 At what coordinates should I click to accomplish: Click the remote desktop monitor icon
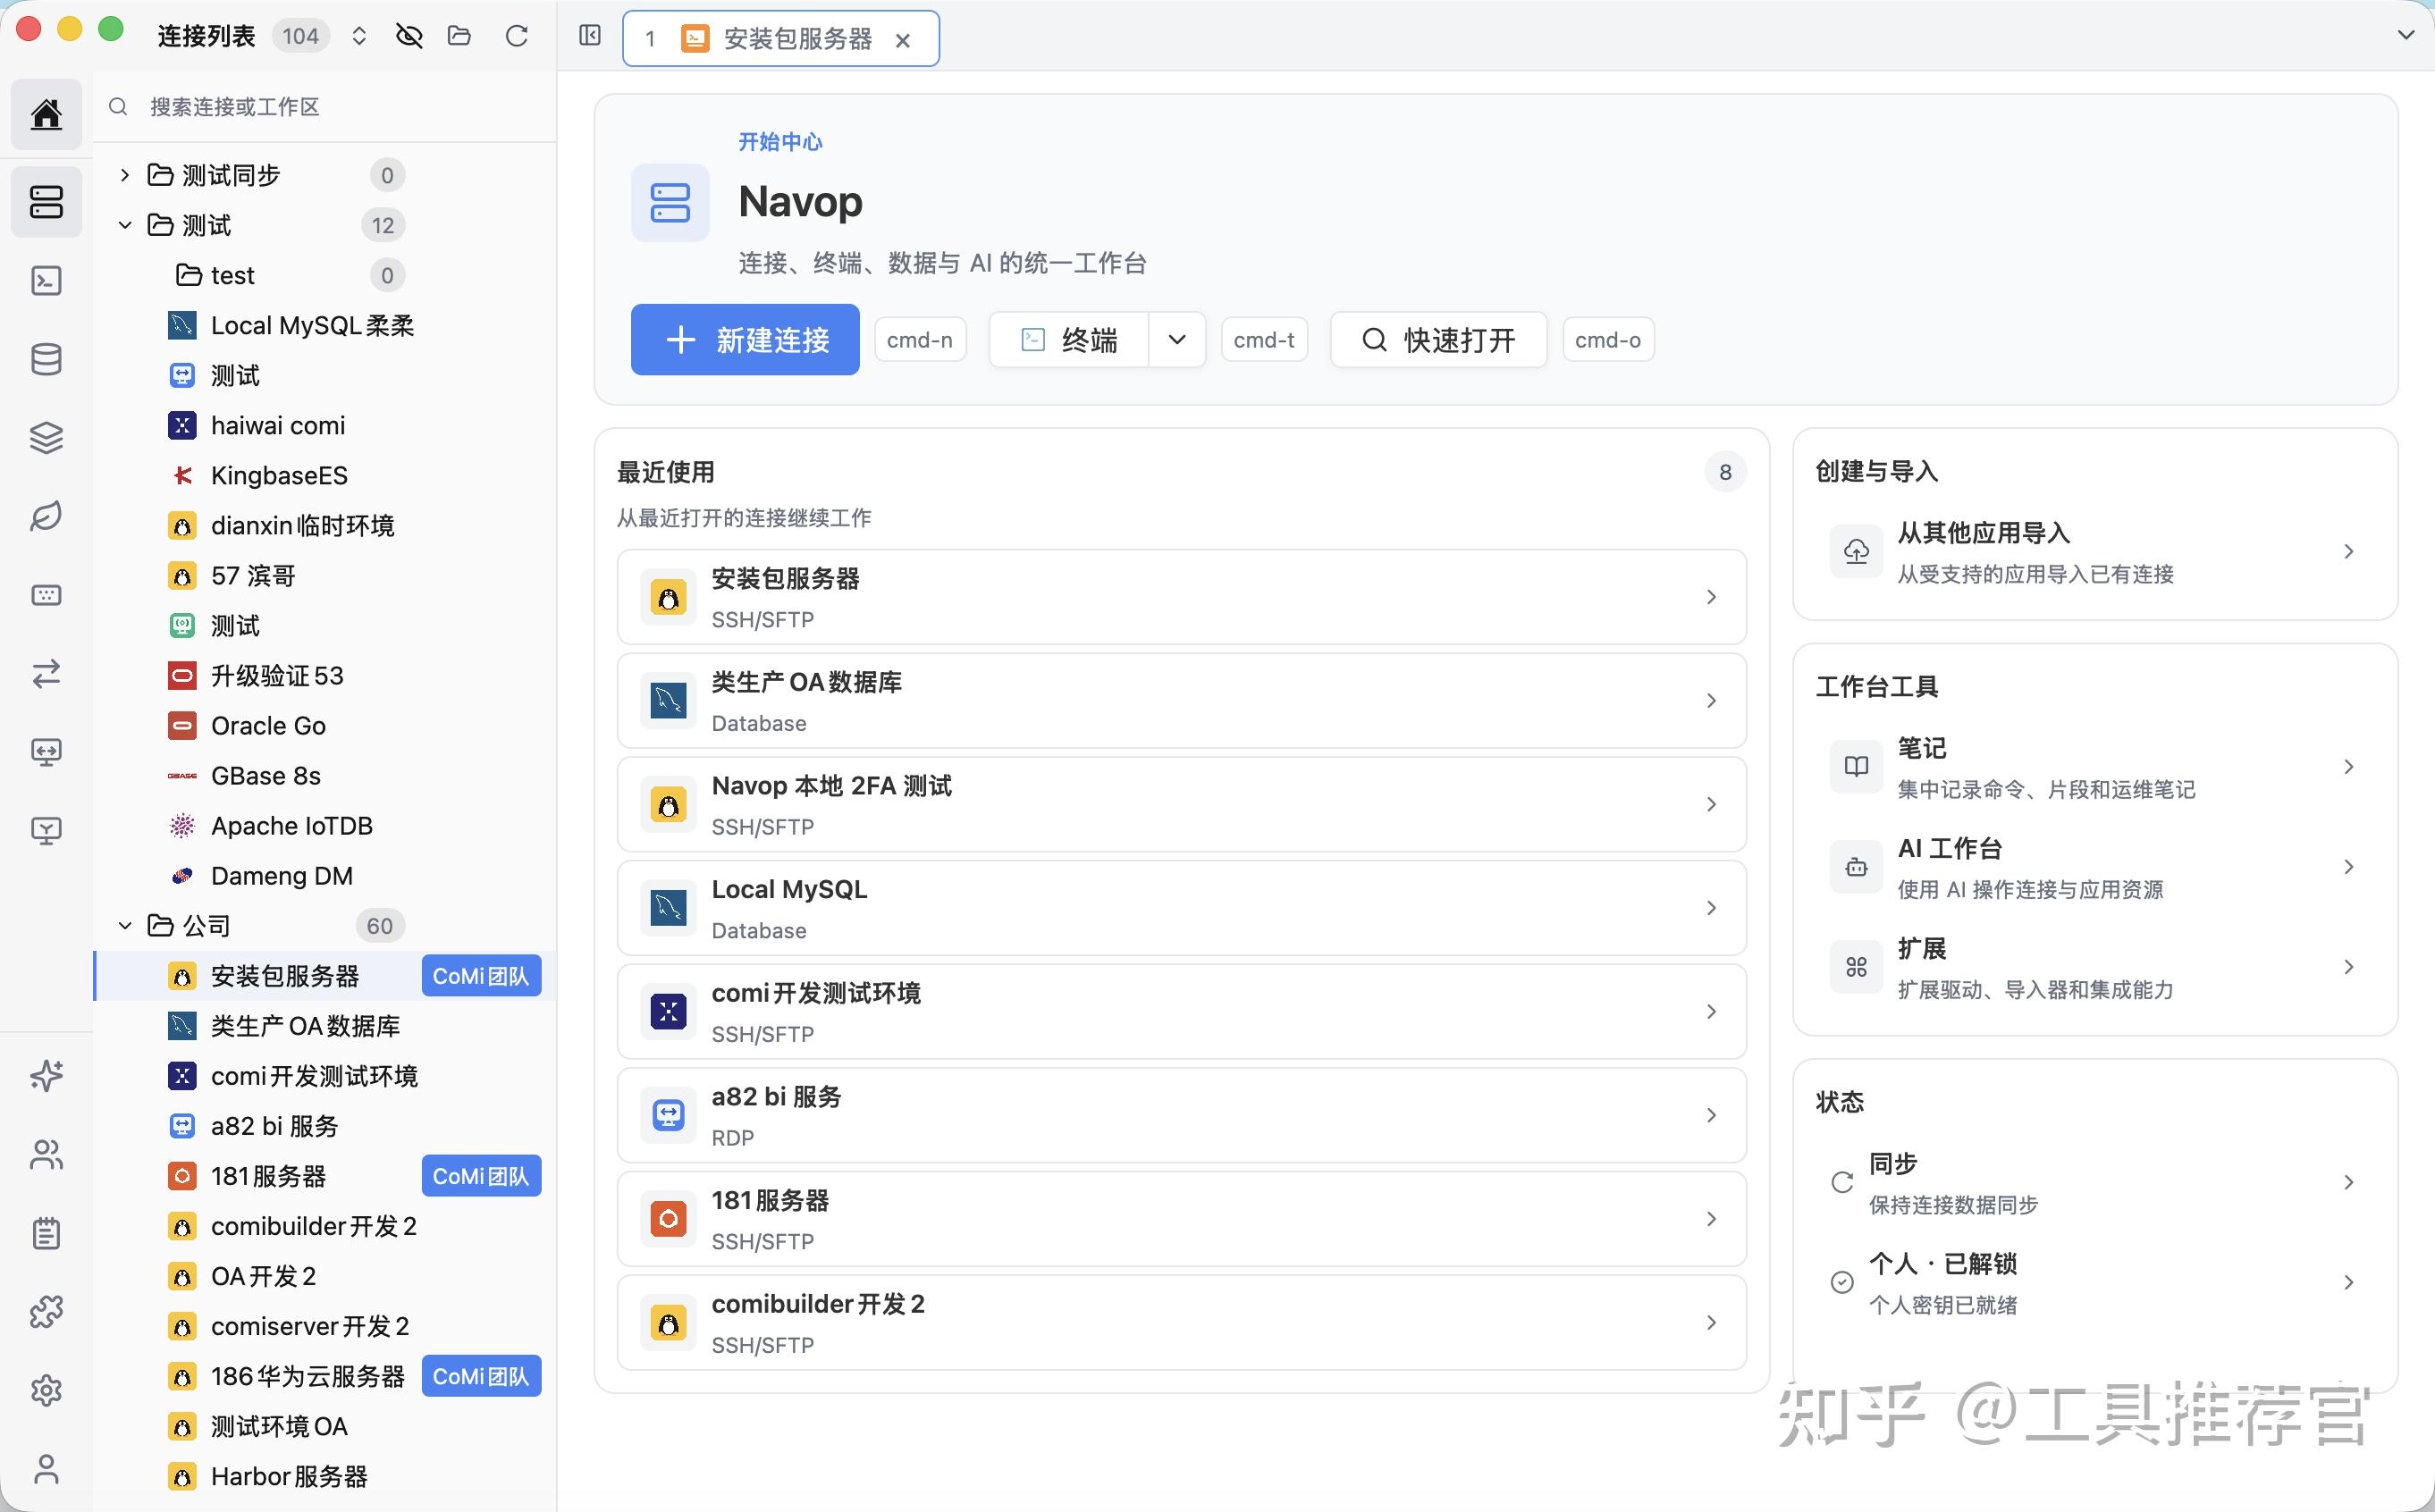tap(46, 752)
